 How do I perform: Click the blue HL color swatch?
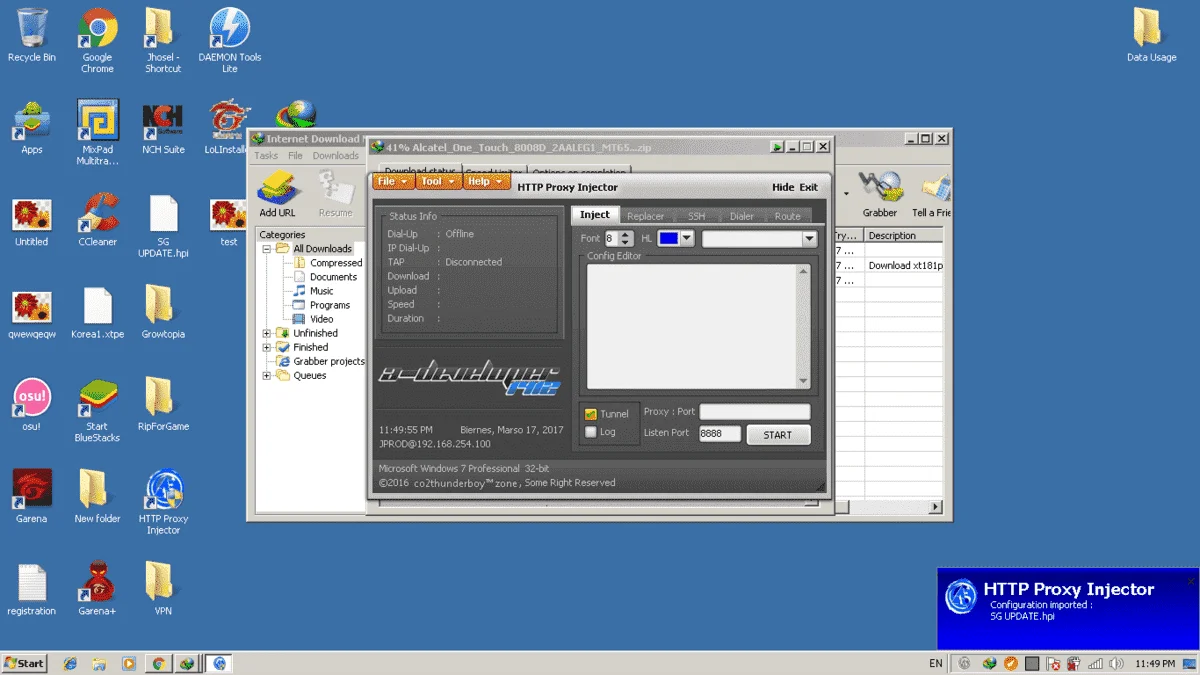(x=669, y=239)
